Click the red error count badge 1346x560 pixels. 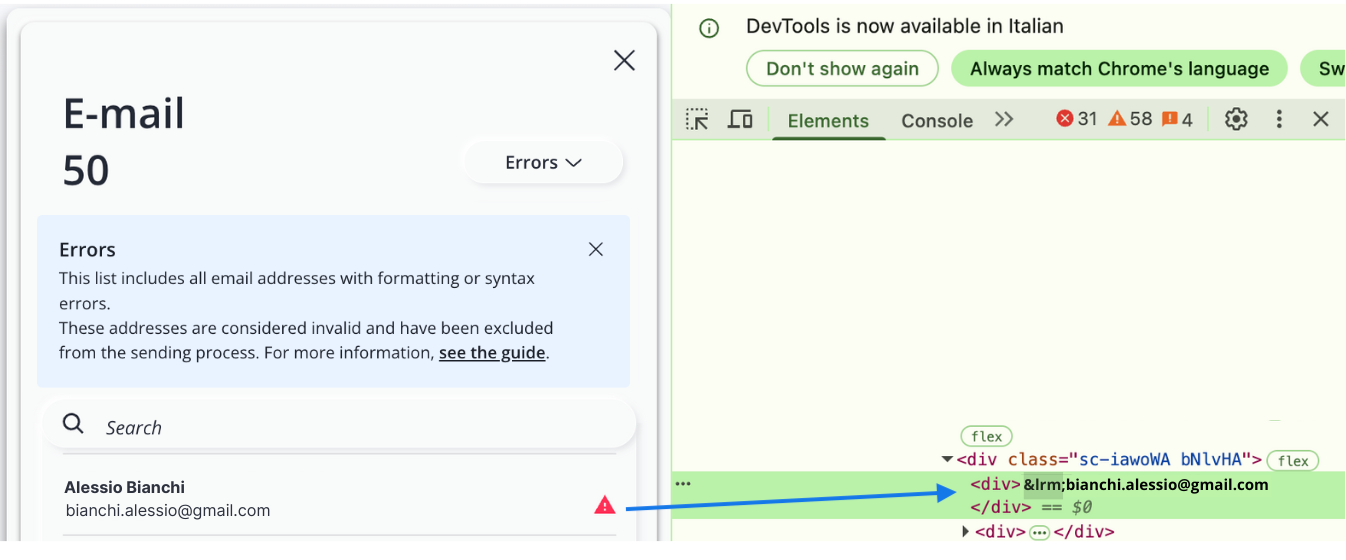point(1077,119)
